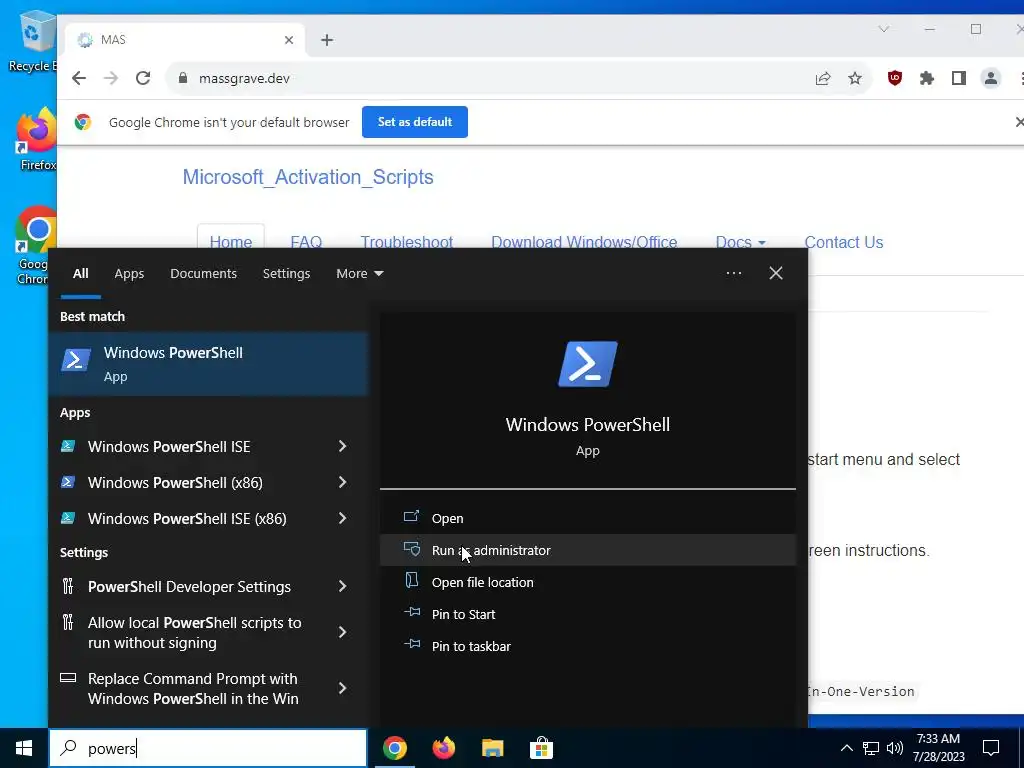Select Allow local PowerShell scripts setting
The image size is (1024, 768).
tap(195, 632)
